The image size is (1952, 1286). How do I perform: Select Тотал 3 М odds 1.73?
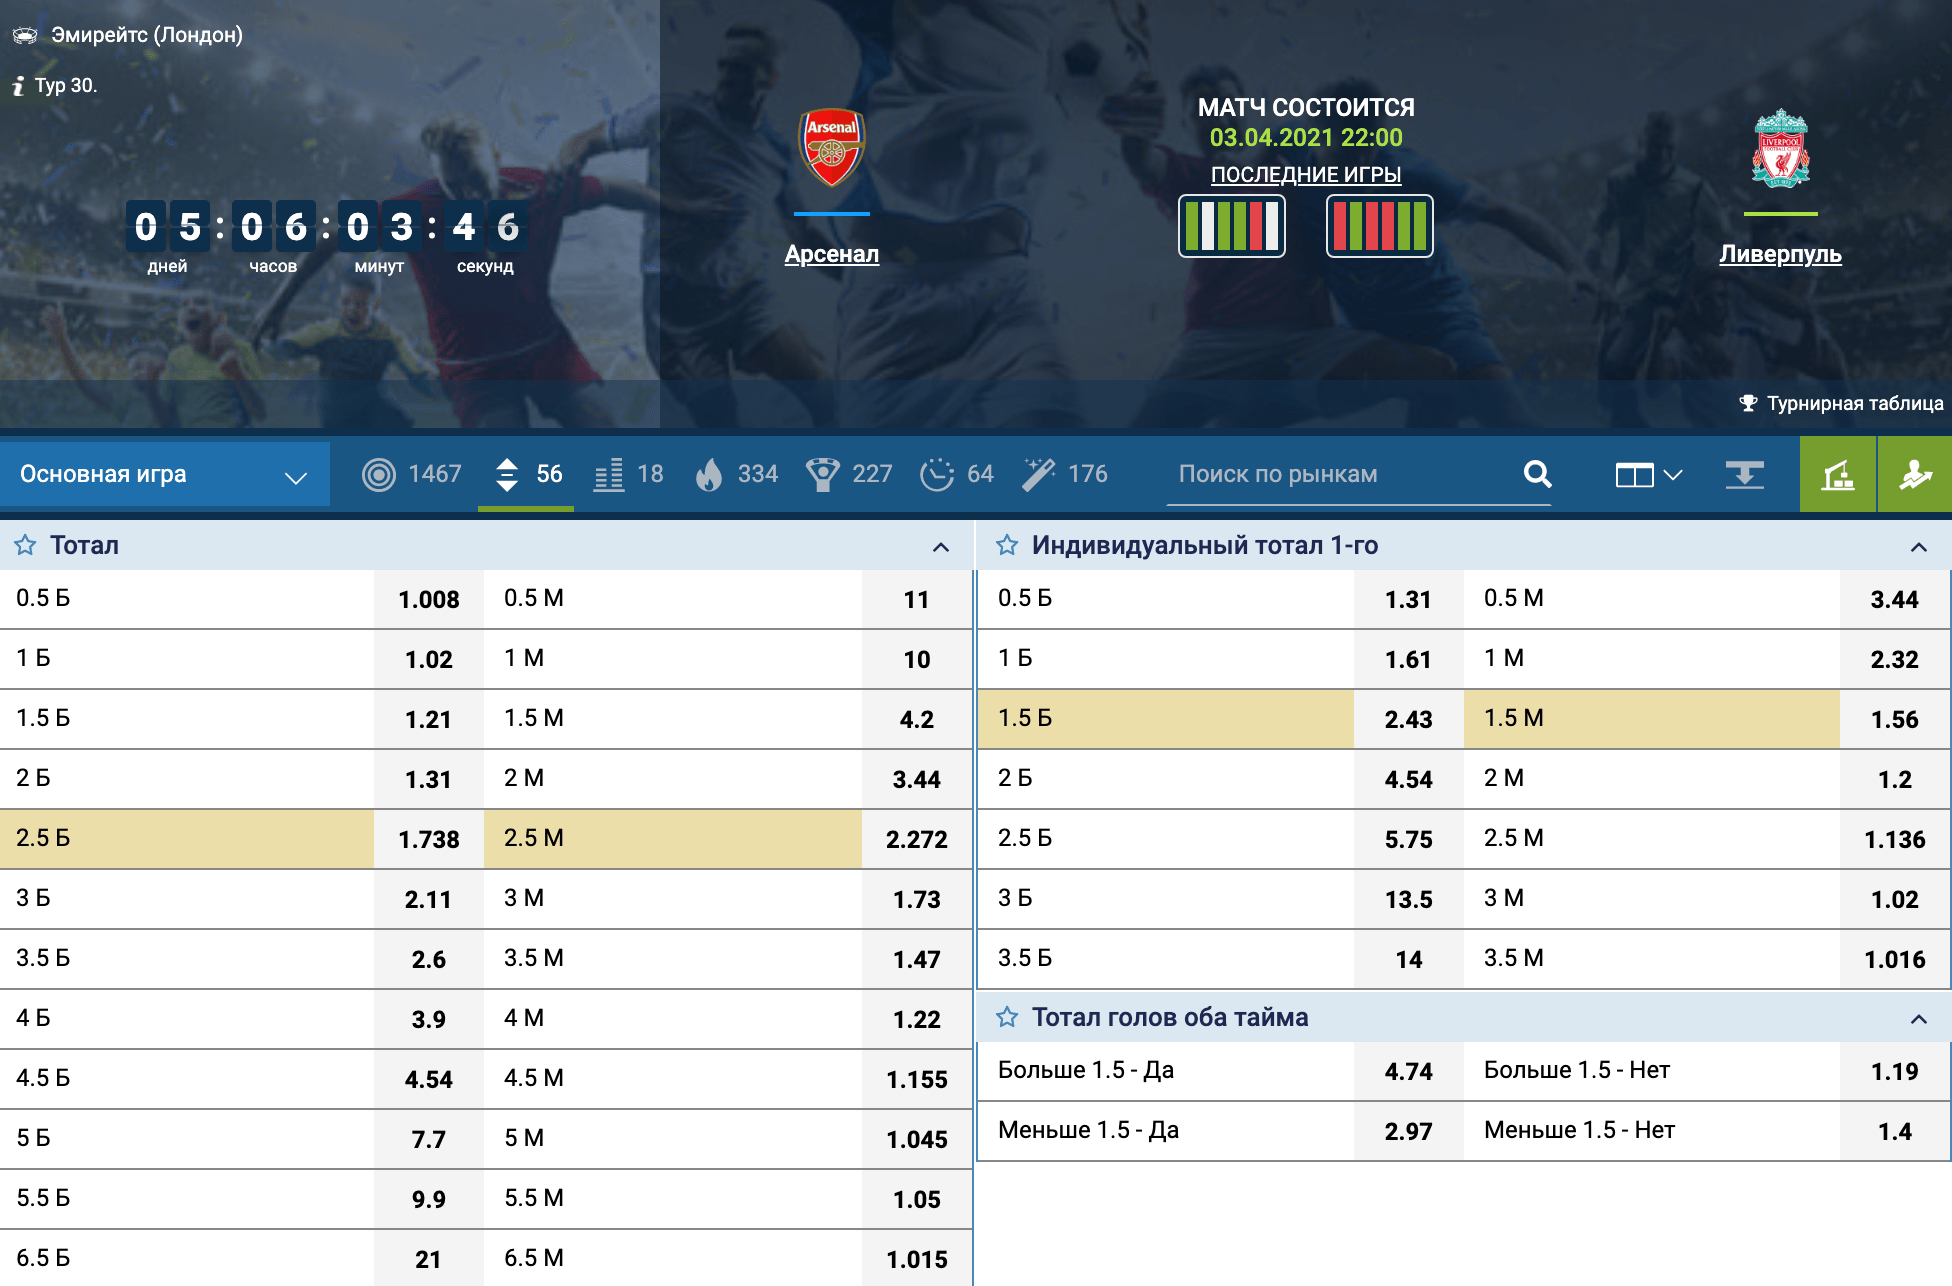click(x=917, y=899)
